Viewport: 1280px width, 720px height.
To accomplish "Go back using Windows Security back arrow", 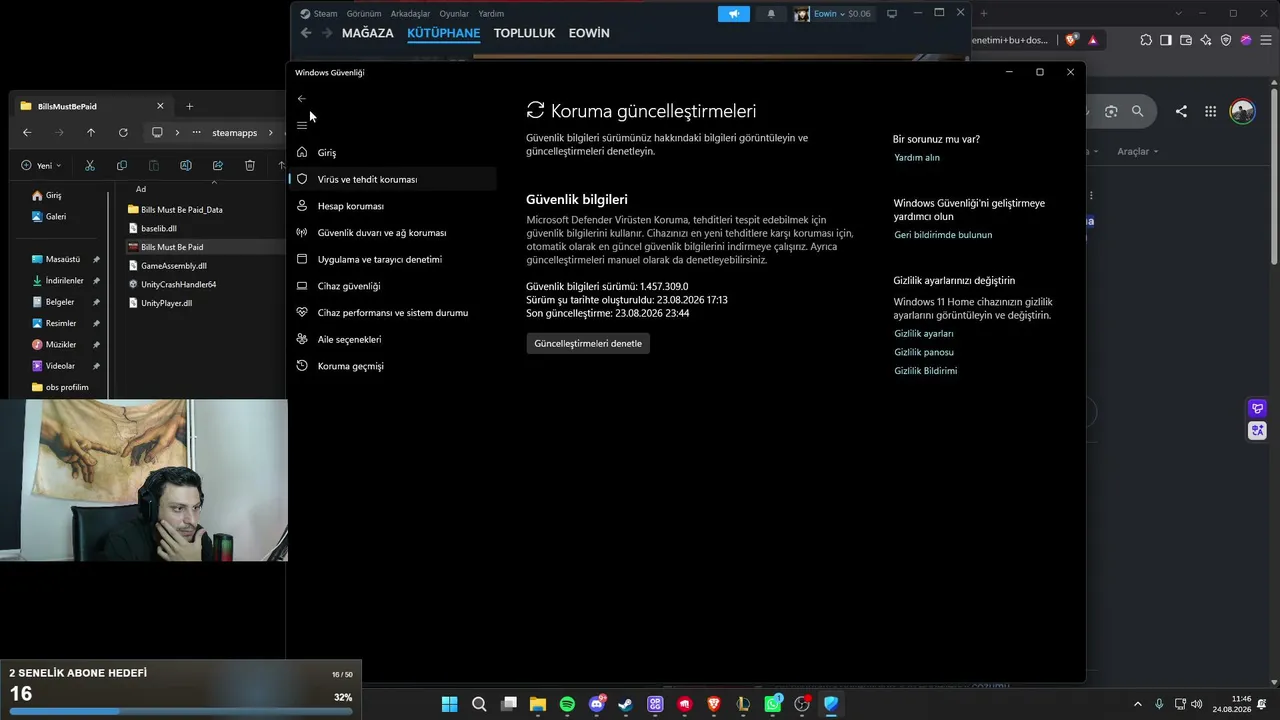I will coord(302,99).
